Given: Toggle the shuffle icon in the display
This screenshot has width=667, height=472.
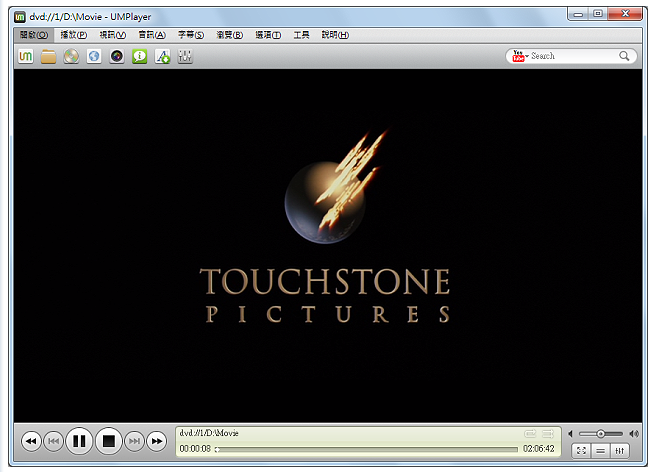Looking at the screenshot, I should point(548,433).
